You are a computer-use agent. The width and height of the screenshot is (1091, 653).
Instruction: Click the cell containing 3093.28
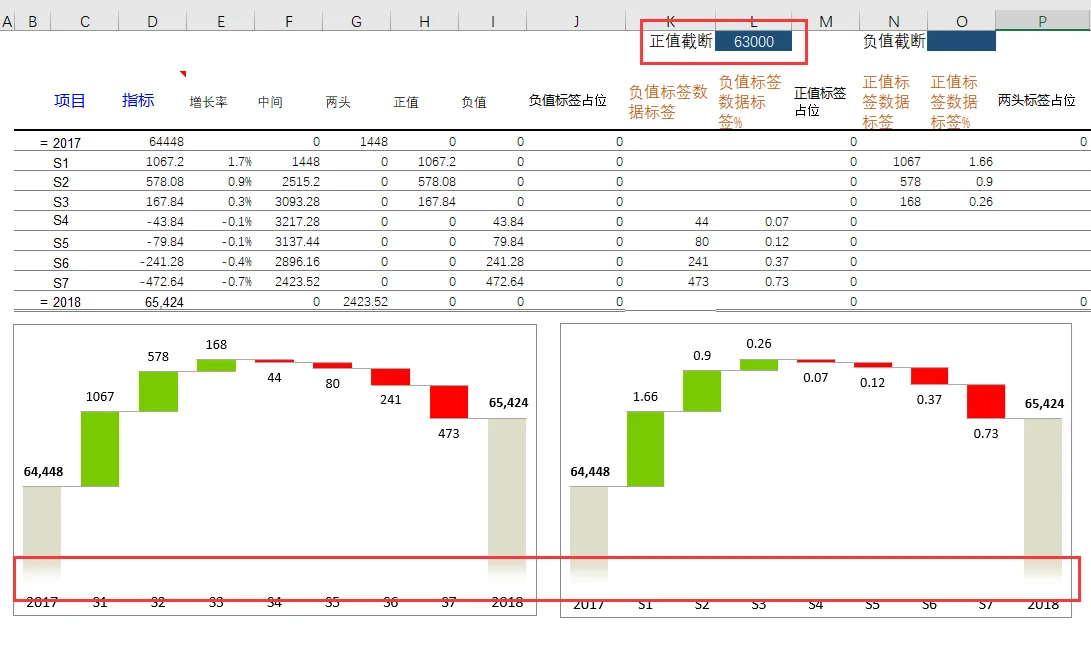click(297, 202)
